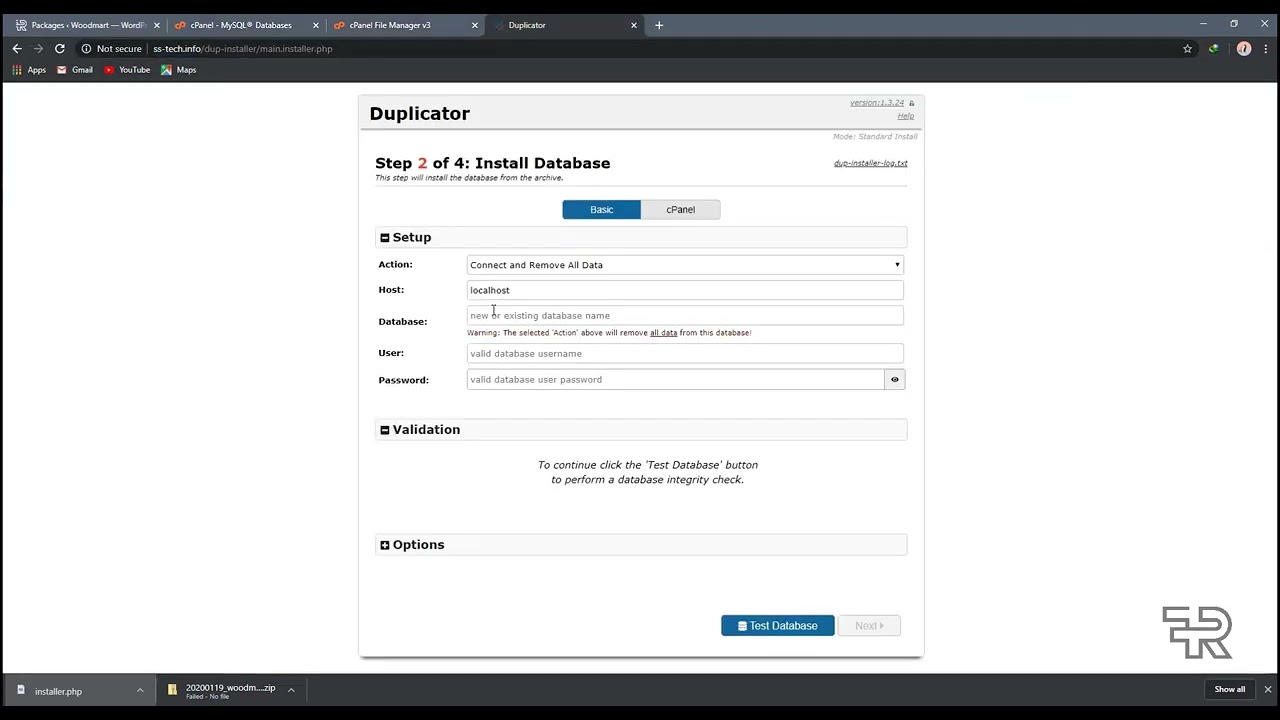Open Chrome profile avatar

click(x=1244, y=48)
